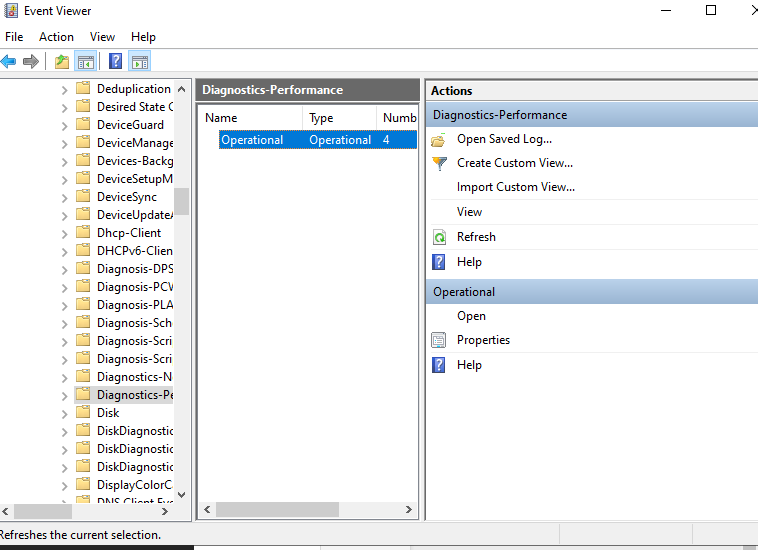Click the Properties icon in Operational actions
Screen dimensions: 758x550
coord(438,340)
